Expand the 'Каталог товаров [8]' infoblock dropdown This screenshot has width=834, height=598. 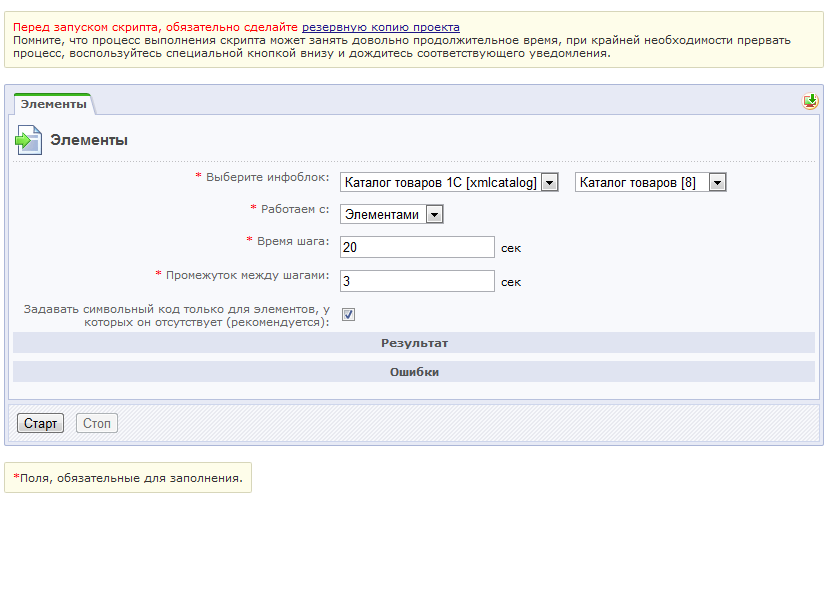pyautogui.click(x=650, y=183)
